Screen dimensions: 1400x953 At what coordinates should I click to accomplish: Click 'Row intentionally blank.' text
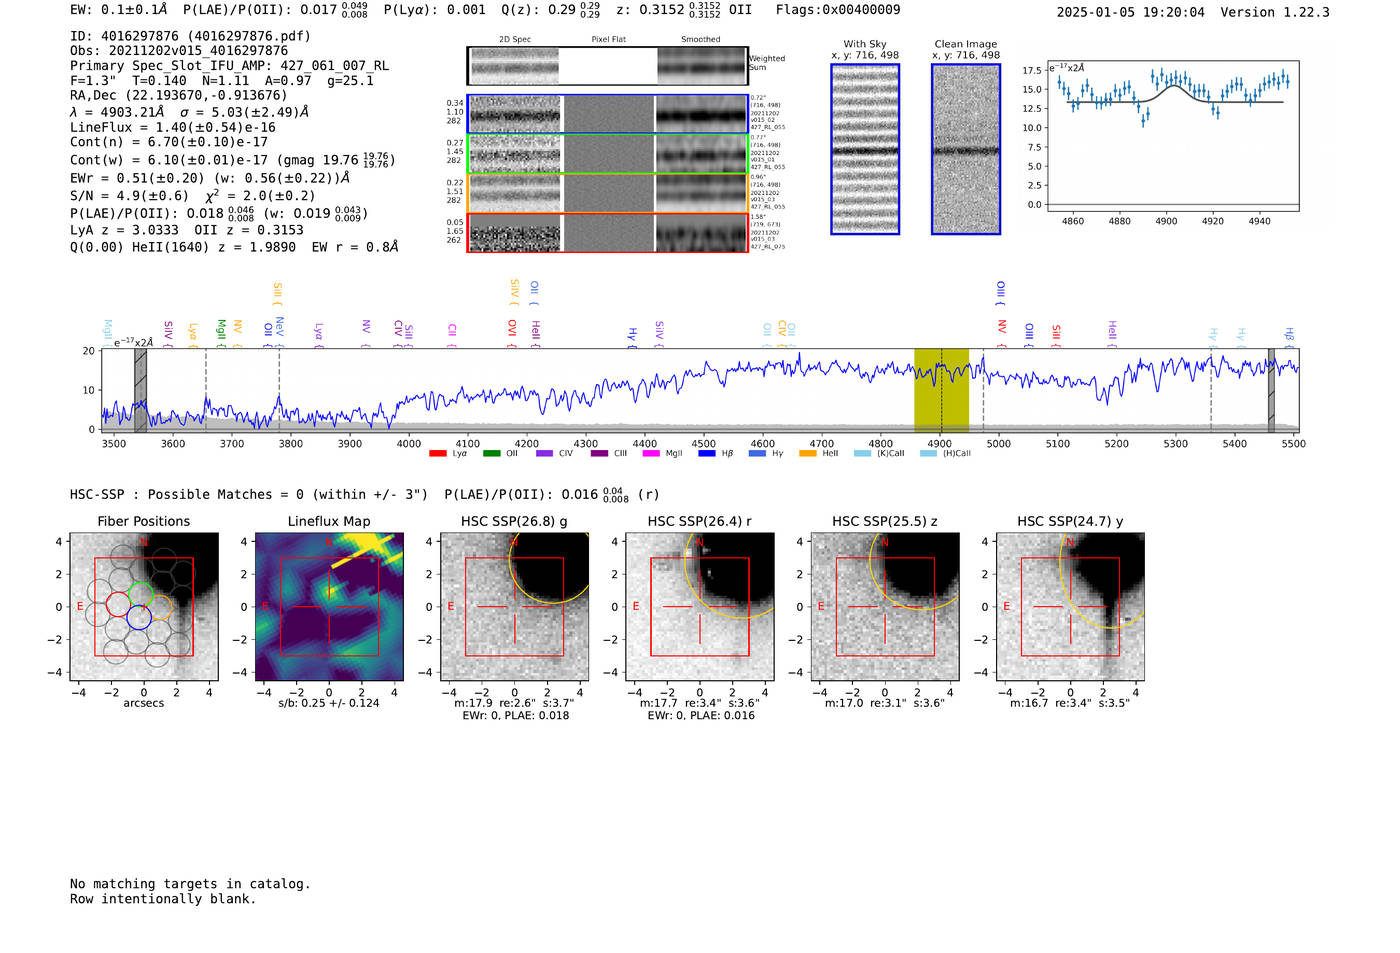click(x=163, y=899)
